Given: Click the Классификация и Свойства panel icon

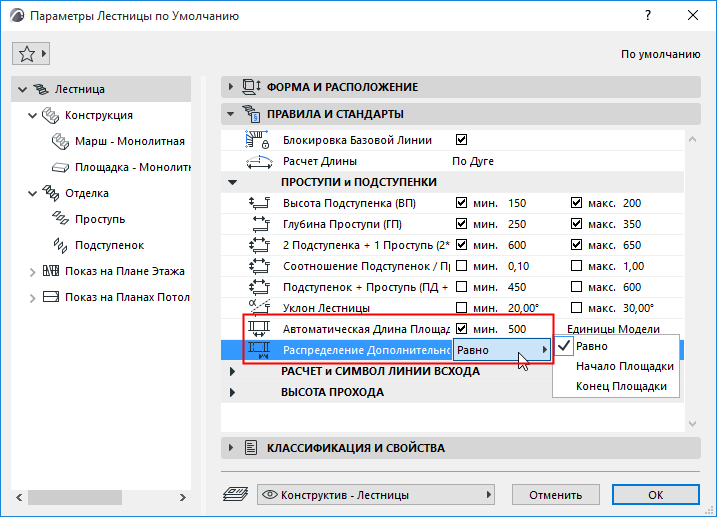Looking at the screenshot, I should 251,448.
